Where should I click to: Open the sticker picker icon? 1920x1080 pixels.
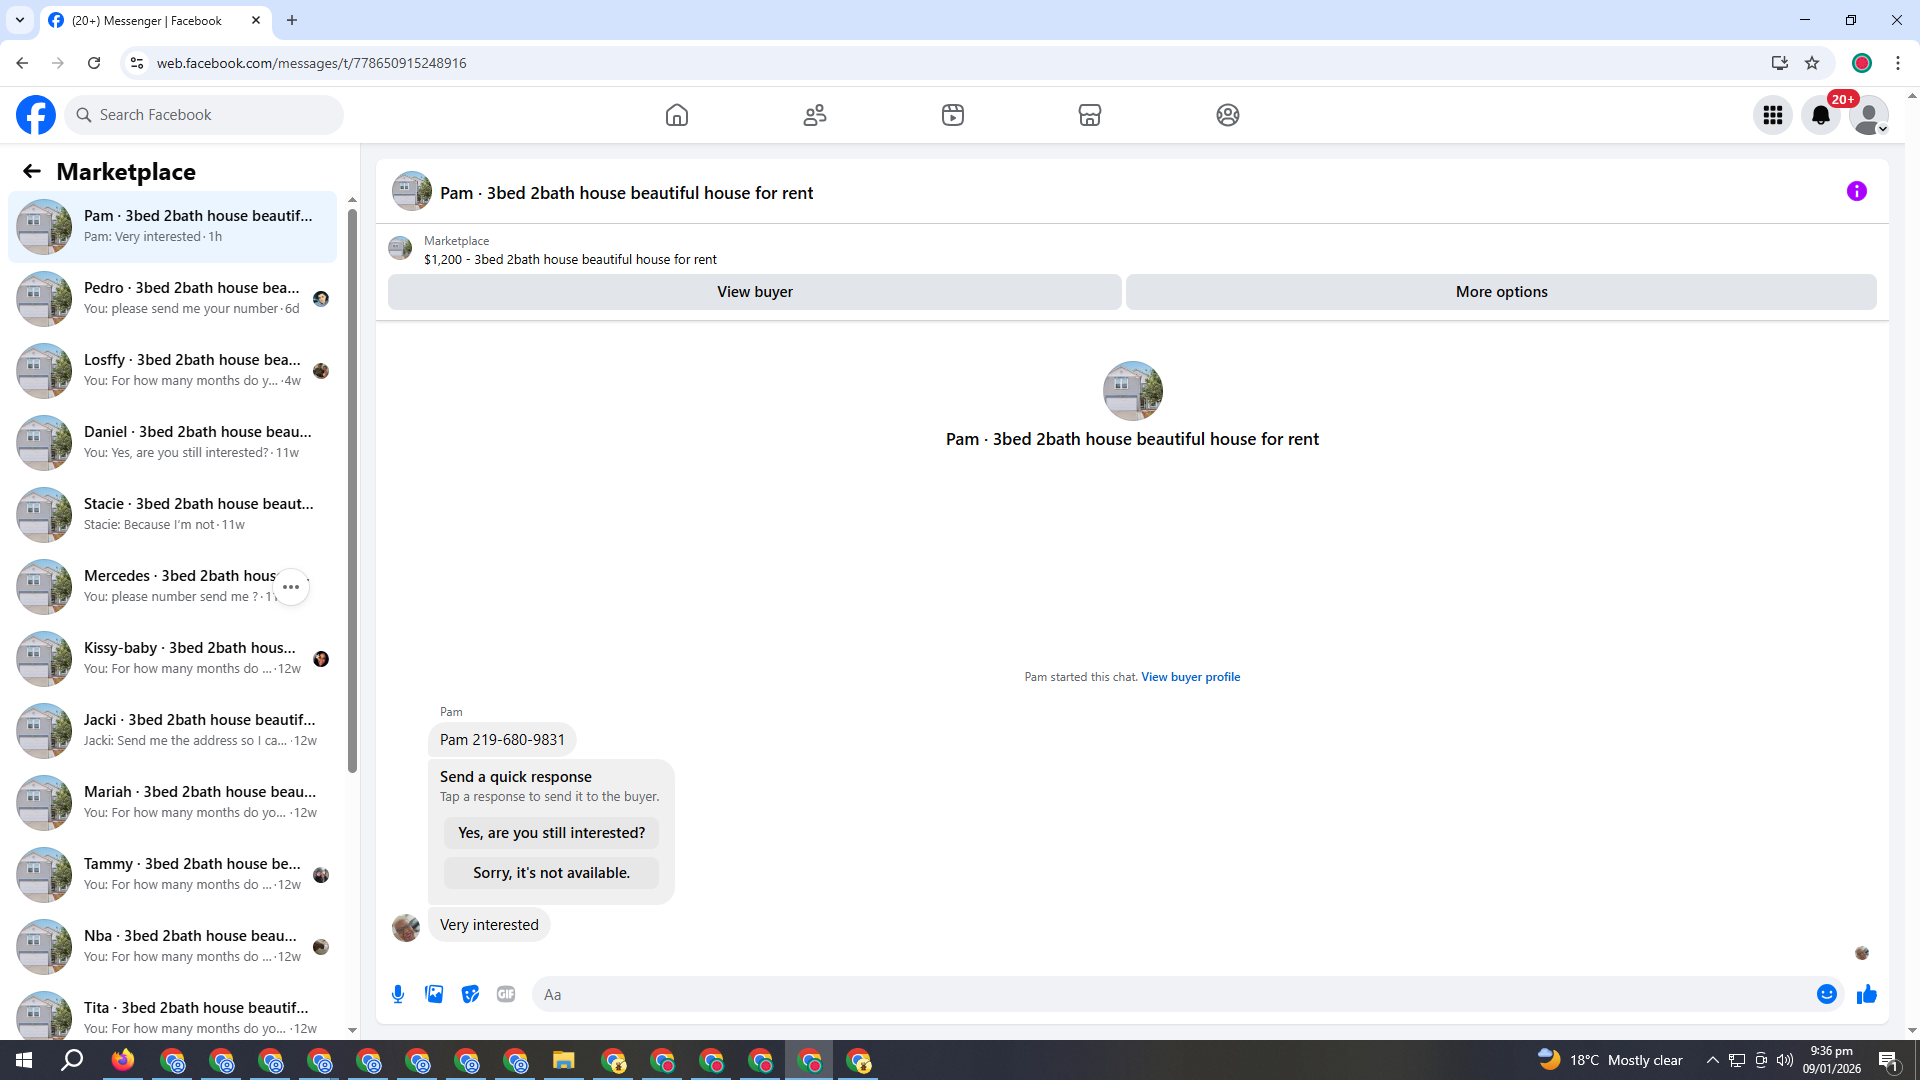coord(470,994)
